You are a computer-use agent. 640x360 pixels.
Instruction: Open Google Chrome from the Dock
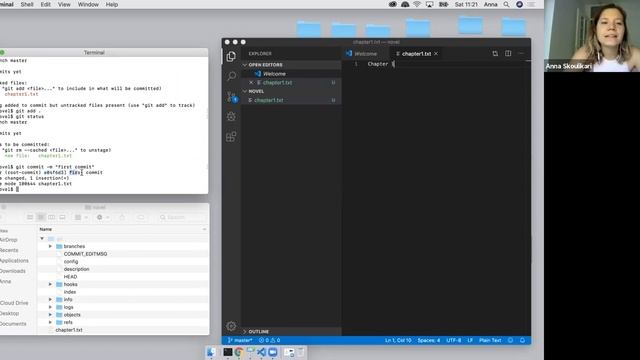[x=239, y=352]
